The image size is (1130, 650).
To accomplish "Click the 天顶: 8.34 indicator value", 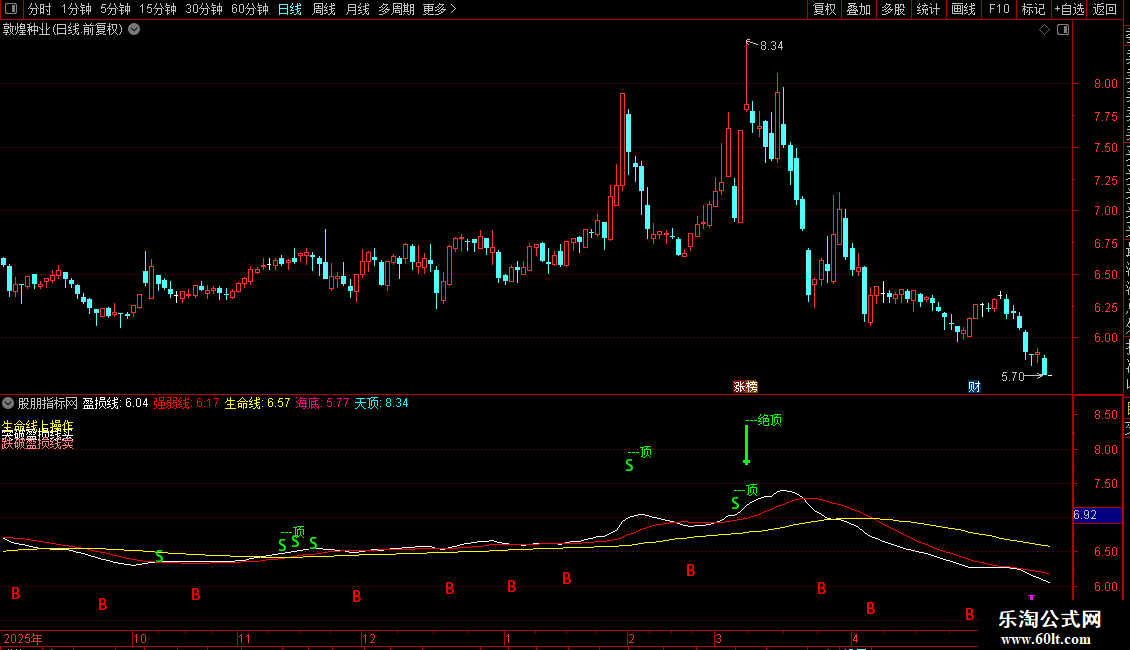I will [x=381, y=403].
